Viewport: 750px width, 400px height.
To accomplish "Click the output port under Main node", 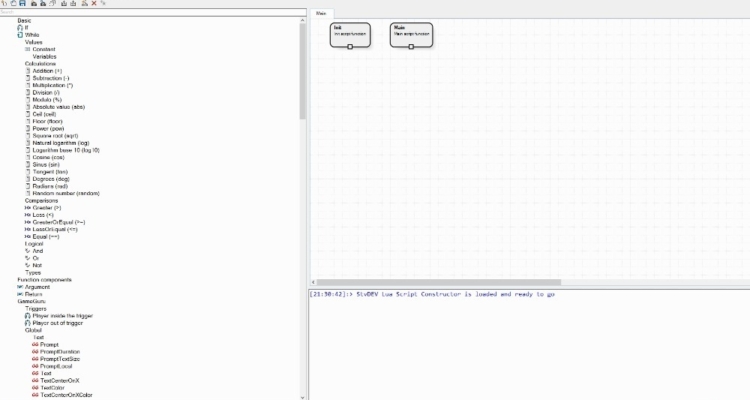I will 411,47.
